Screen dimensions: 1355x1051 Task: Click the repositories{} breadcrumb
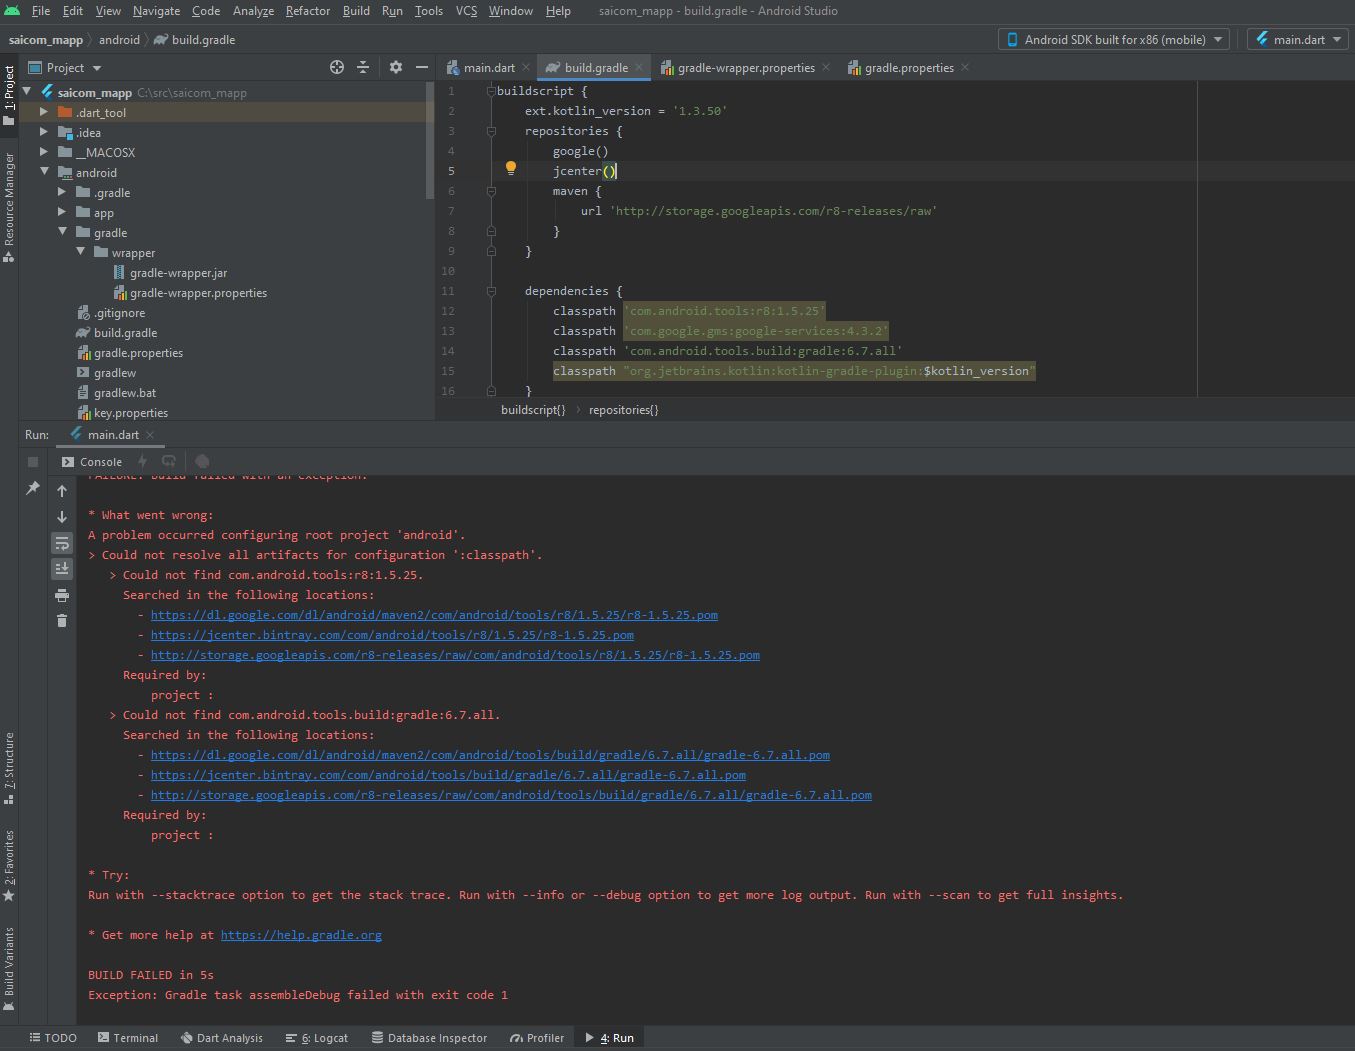[x=623, y=410]
